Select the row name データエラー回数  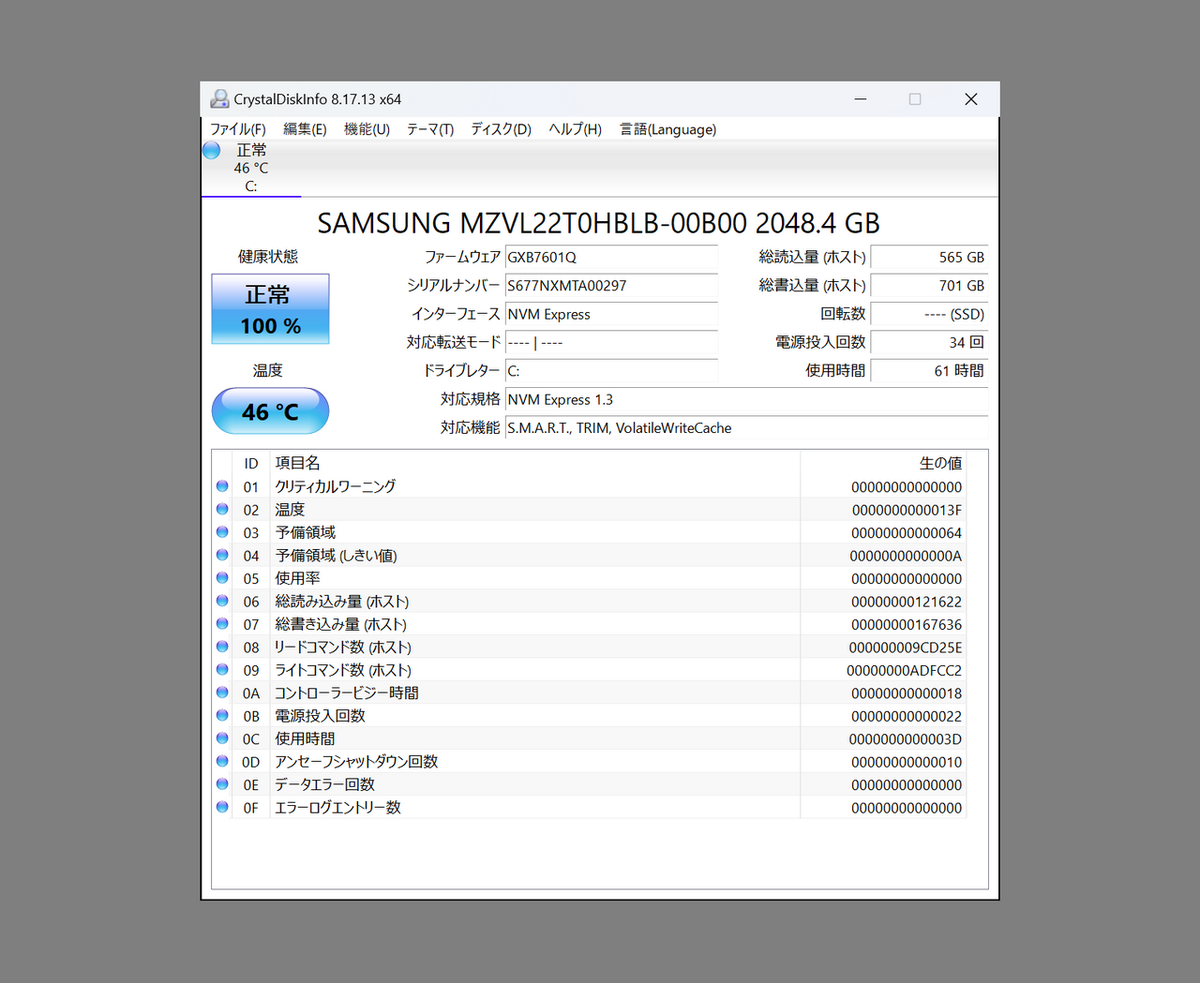point(325,784)
